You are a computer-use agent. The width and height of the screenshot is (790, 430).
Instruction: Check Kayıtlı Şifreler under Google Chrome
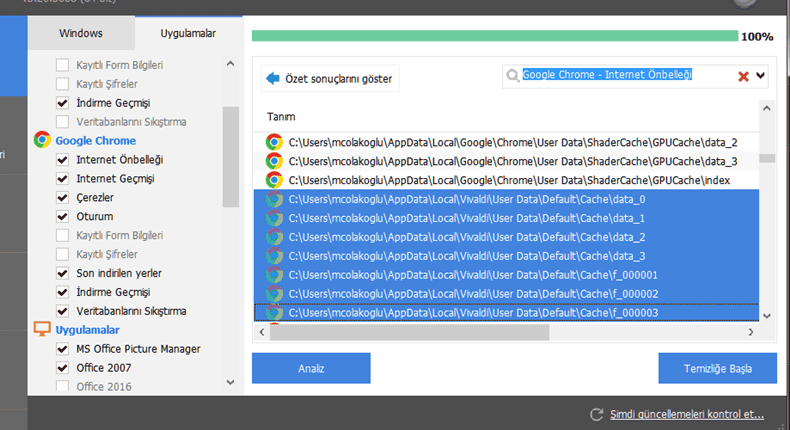pyautogui.click(x=62, y=254)
